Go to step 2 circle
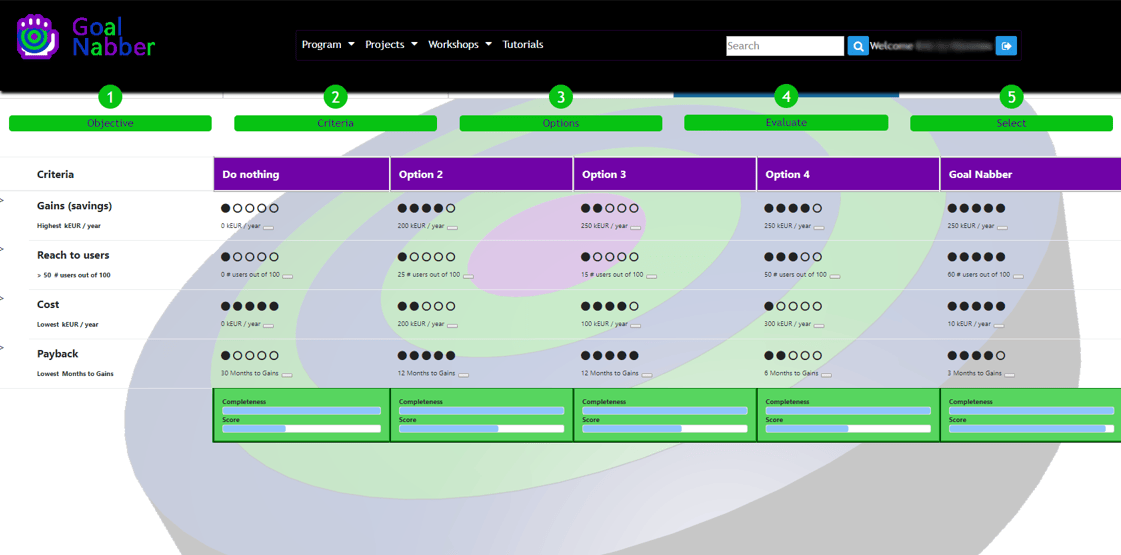This screenshot has width=1121, height=555. [x=335, y=97]
